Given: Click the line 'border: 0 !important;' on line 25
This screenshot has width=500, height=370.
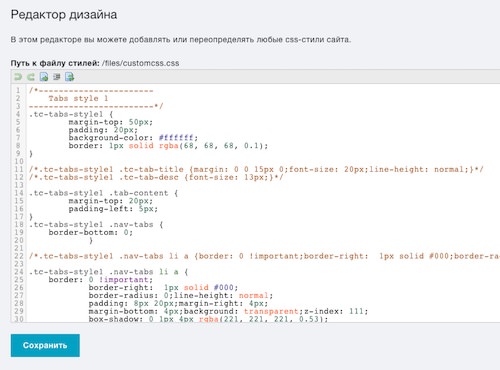Looking at the screenshot, I should (x=101, y=280).
